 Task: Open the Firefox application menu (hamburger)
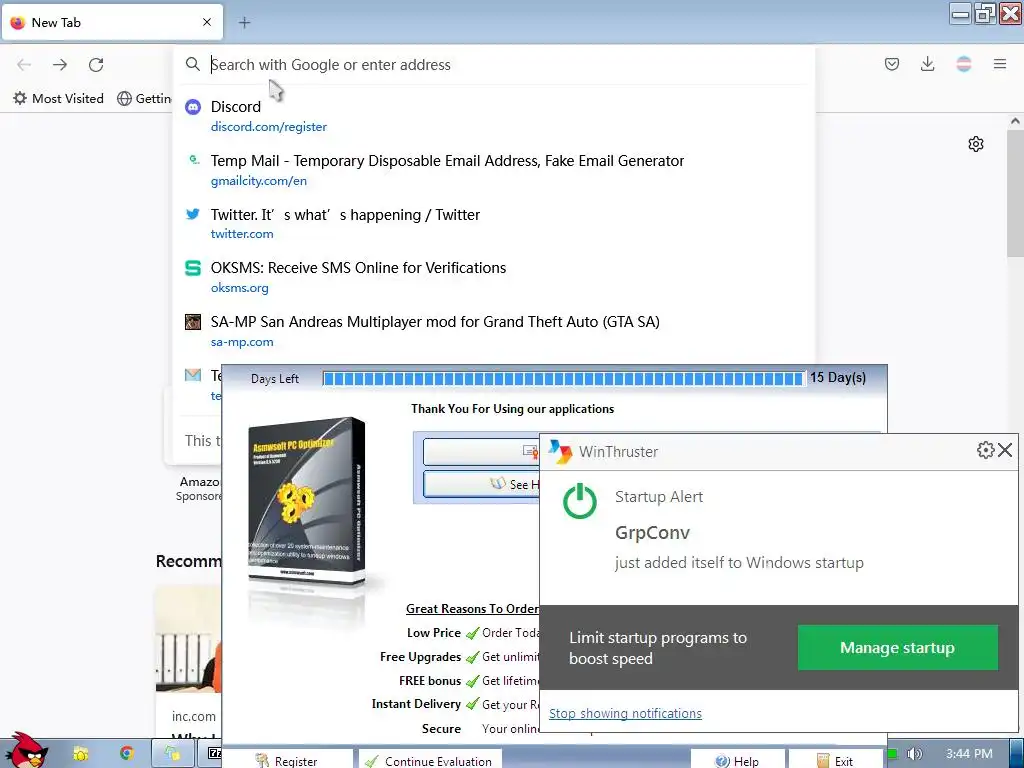click(x=999, y=64)
